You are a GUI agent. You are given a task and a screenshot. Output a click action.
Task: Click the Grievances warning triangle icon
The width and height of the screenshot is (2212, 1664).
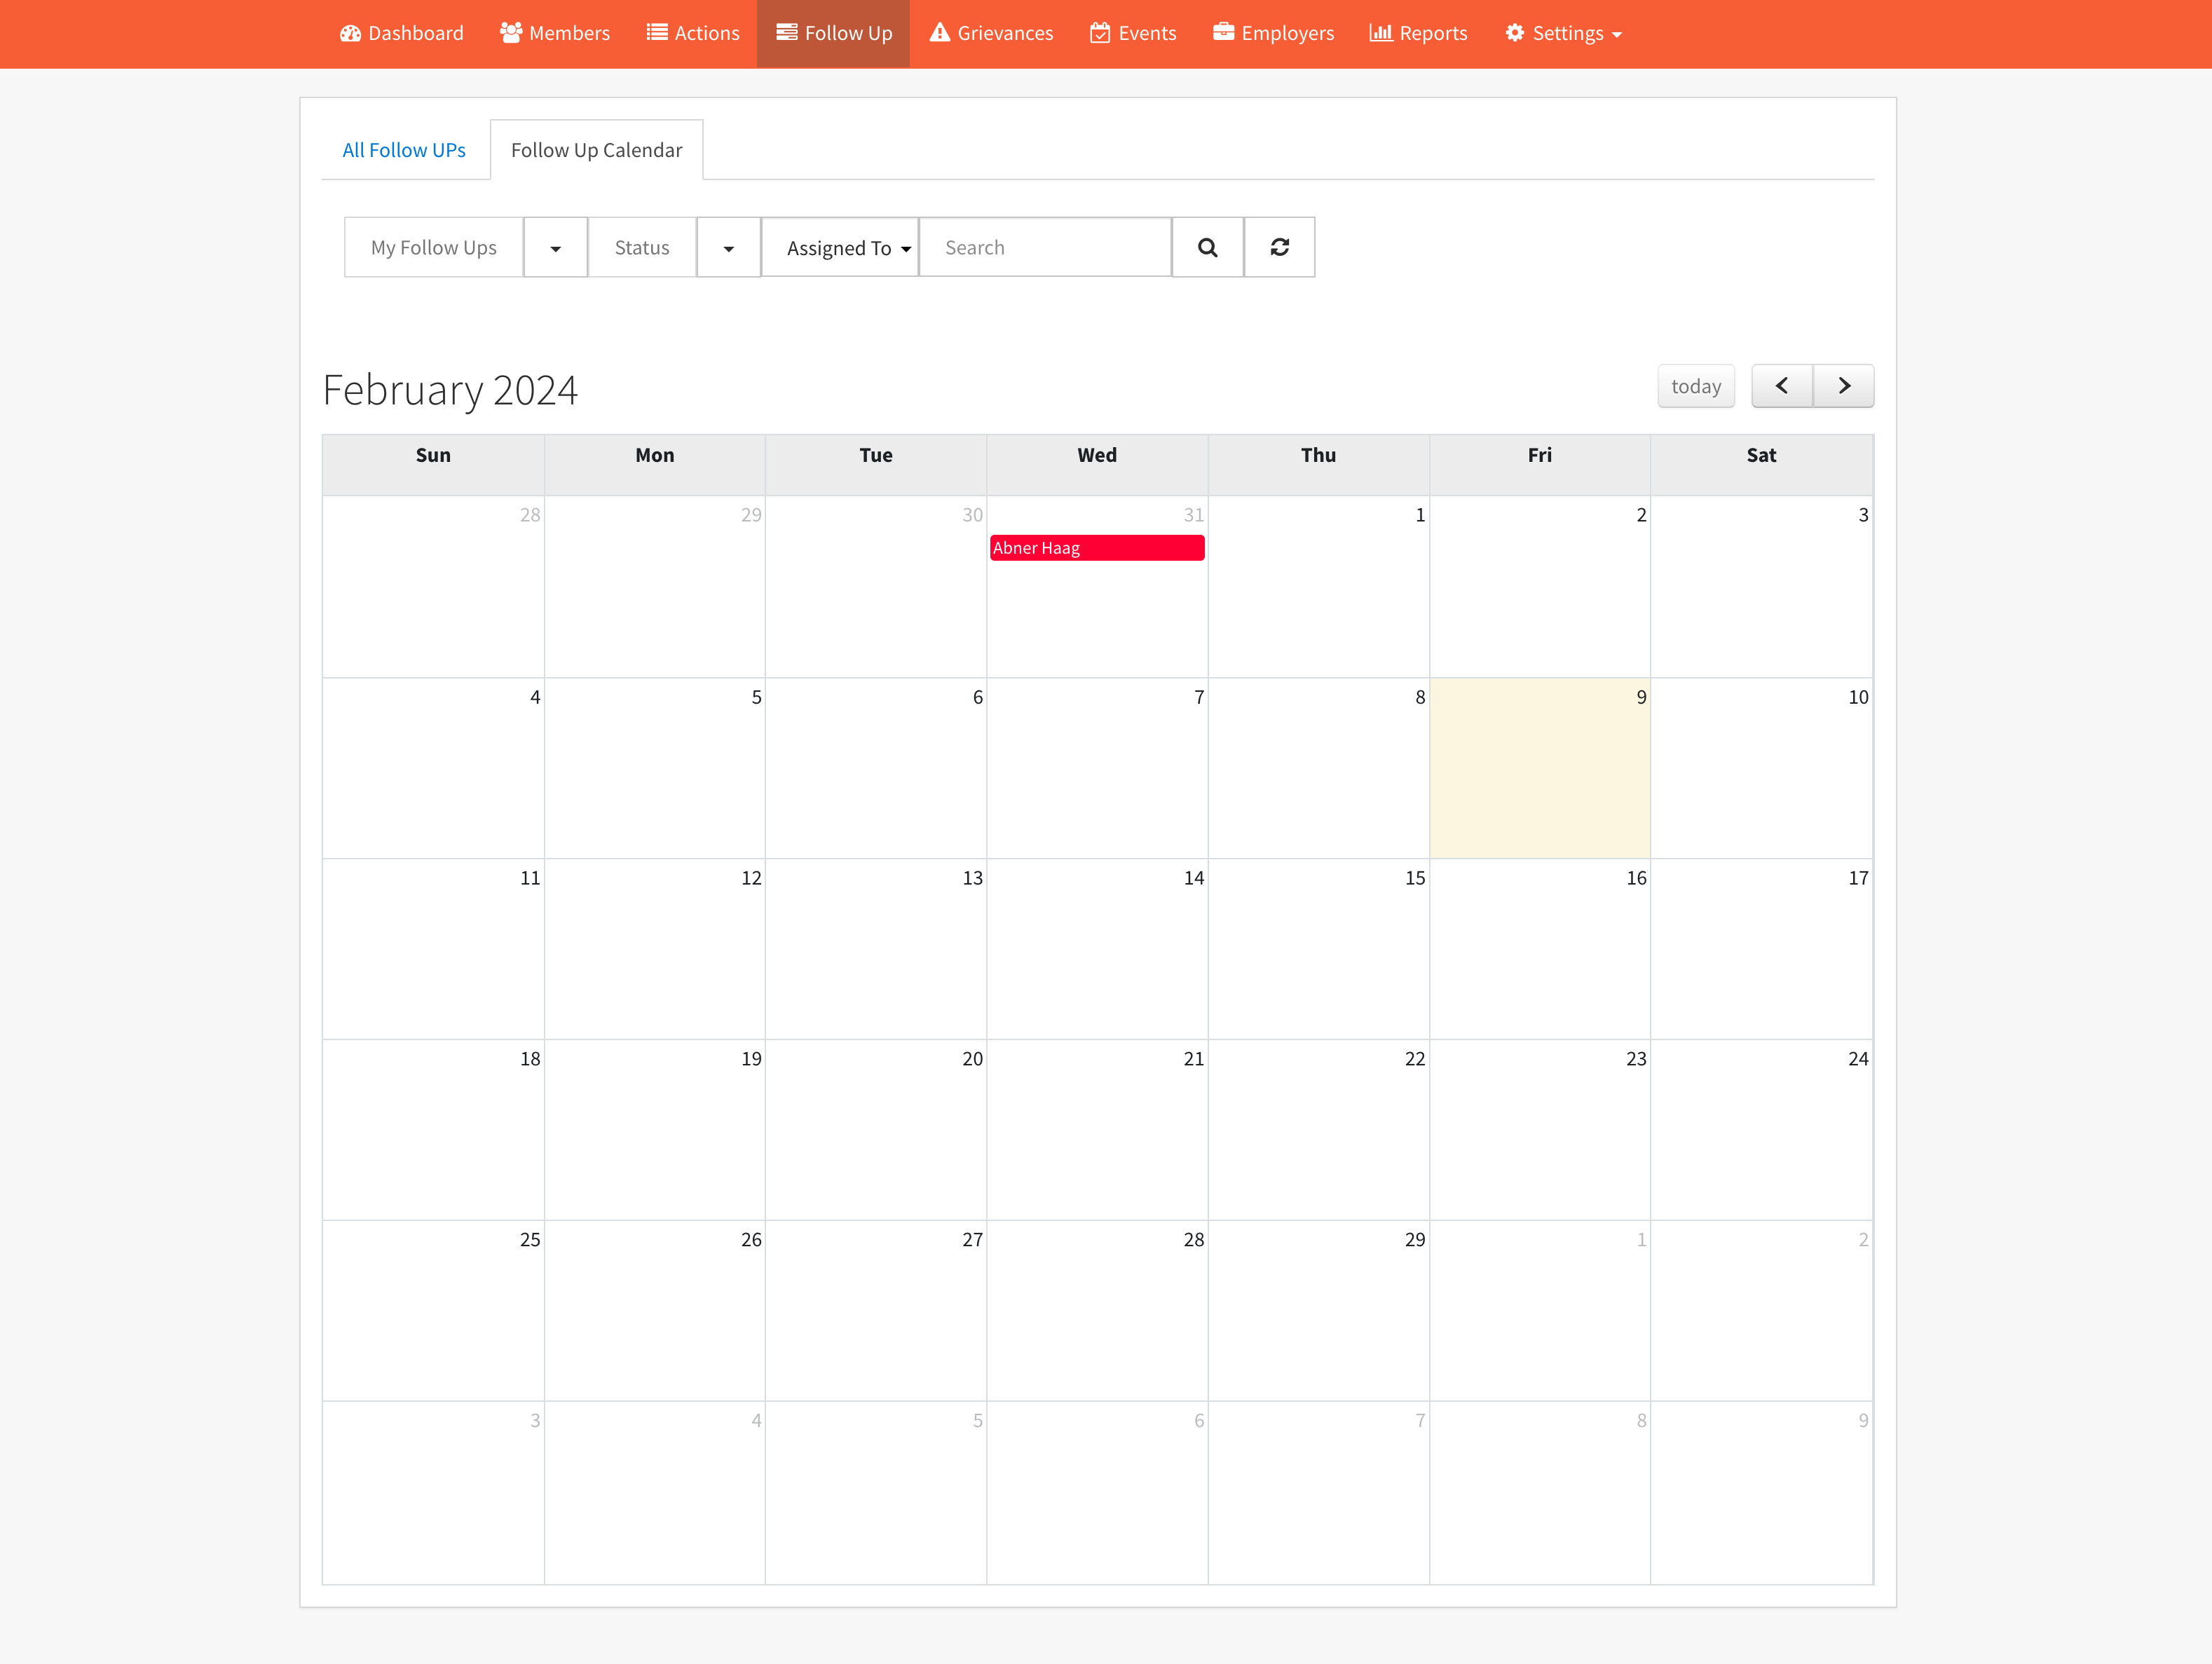(x=940, y=33)
